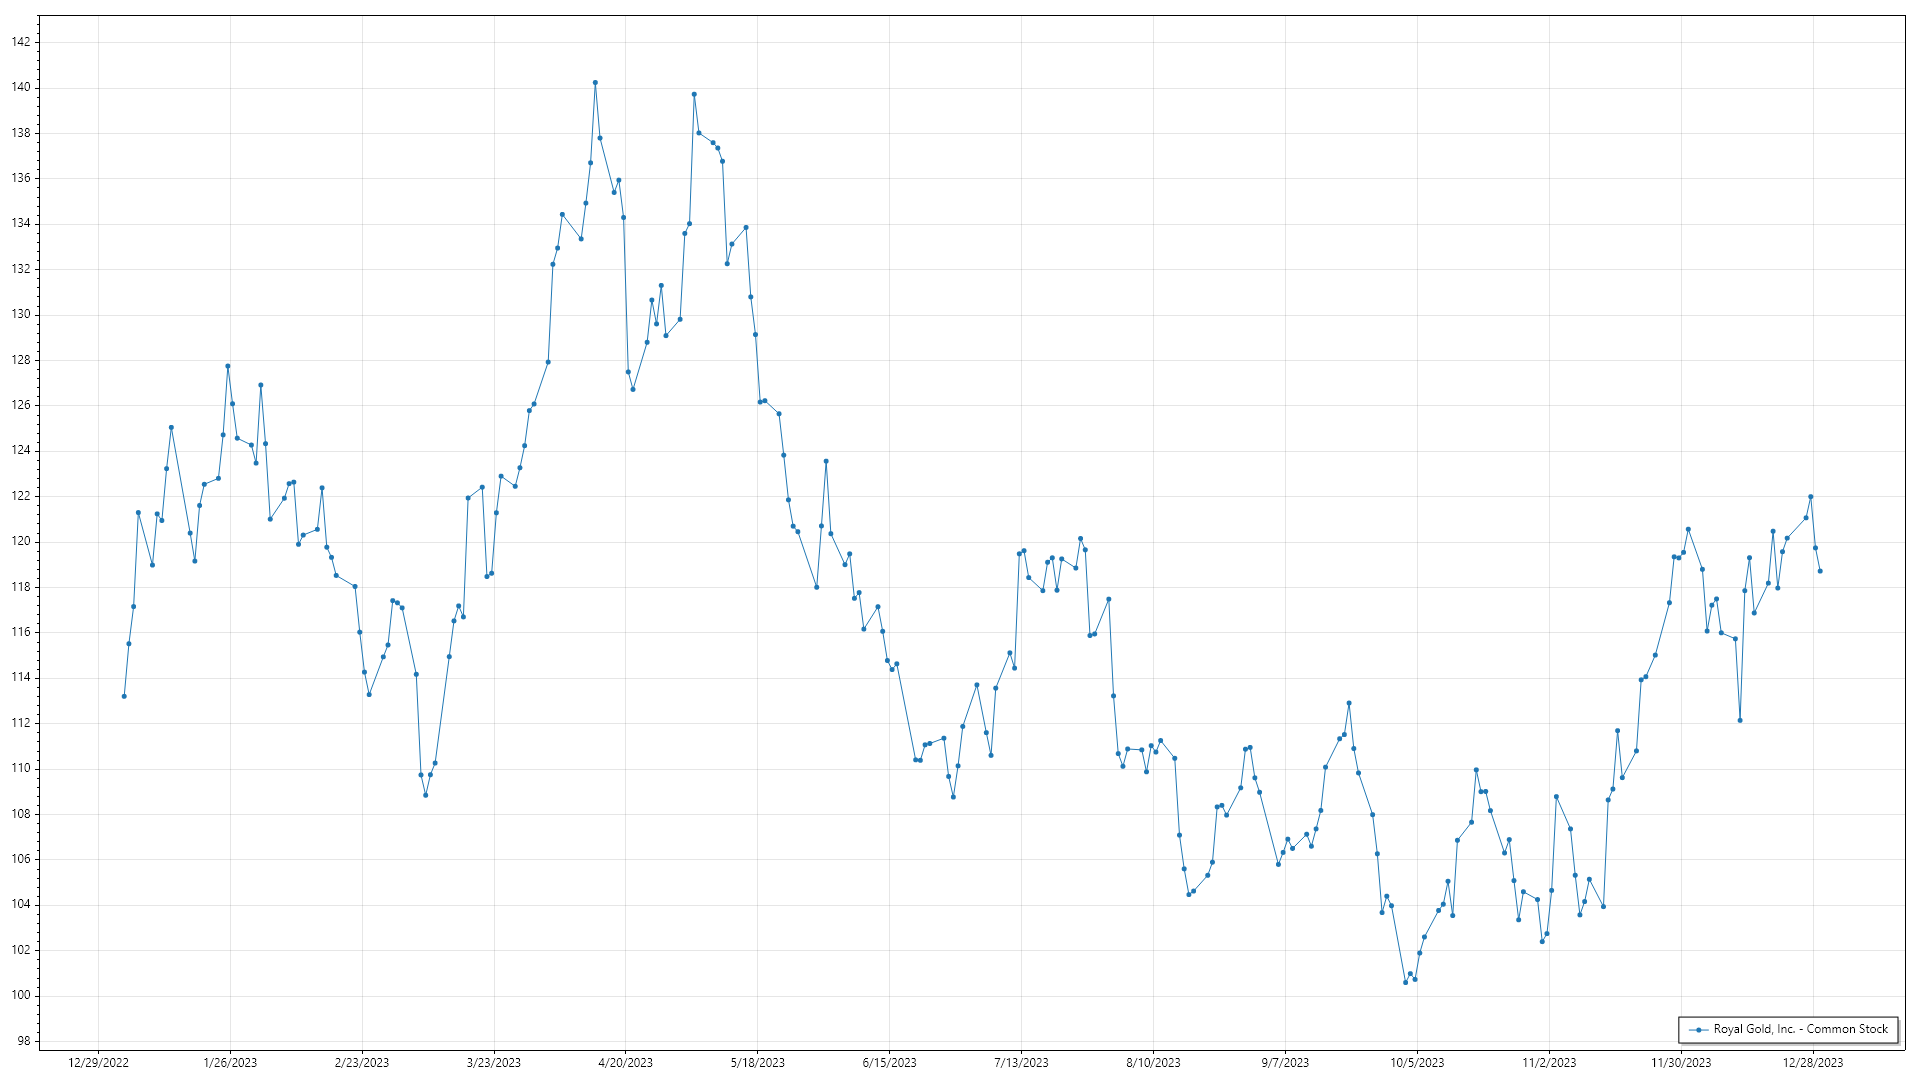This screenshot has width=1920, height=1080.
Task: Click the 5/18/2023 x-axis date label
Action: coord(757,1063)
